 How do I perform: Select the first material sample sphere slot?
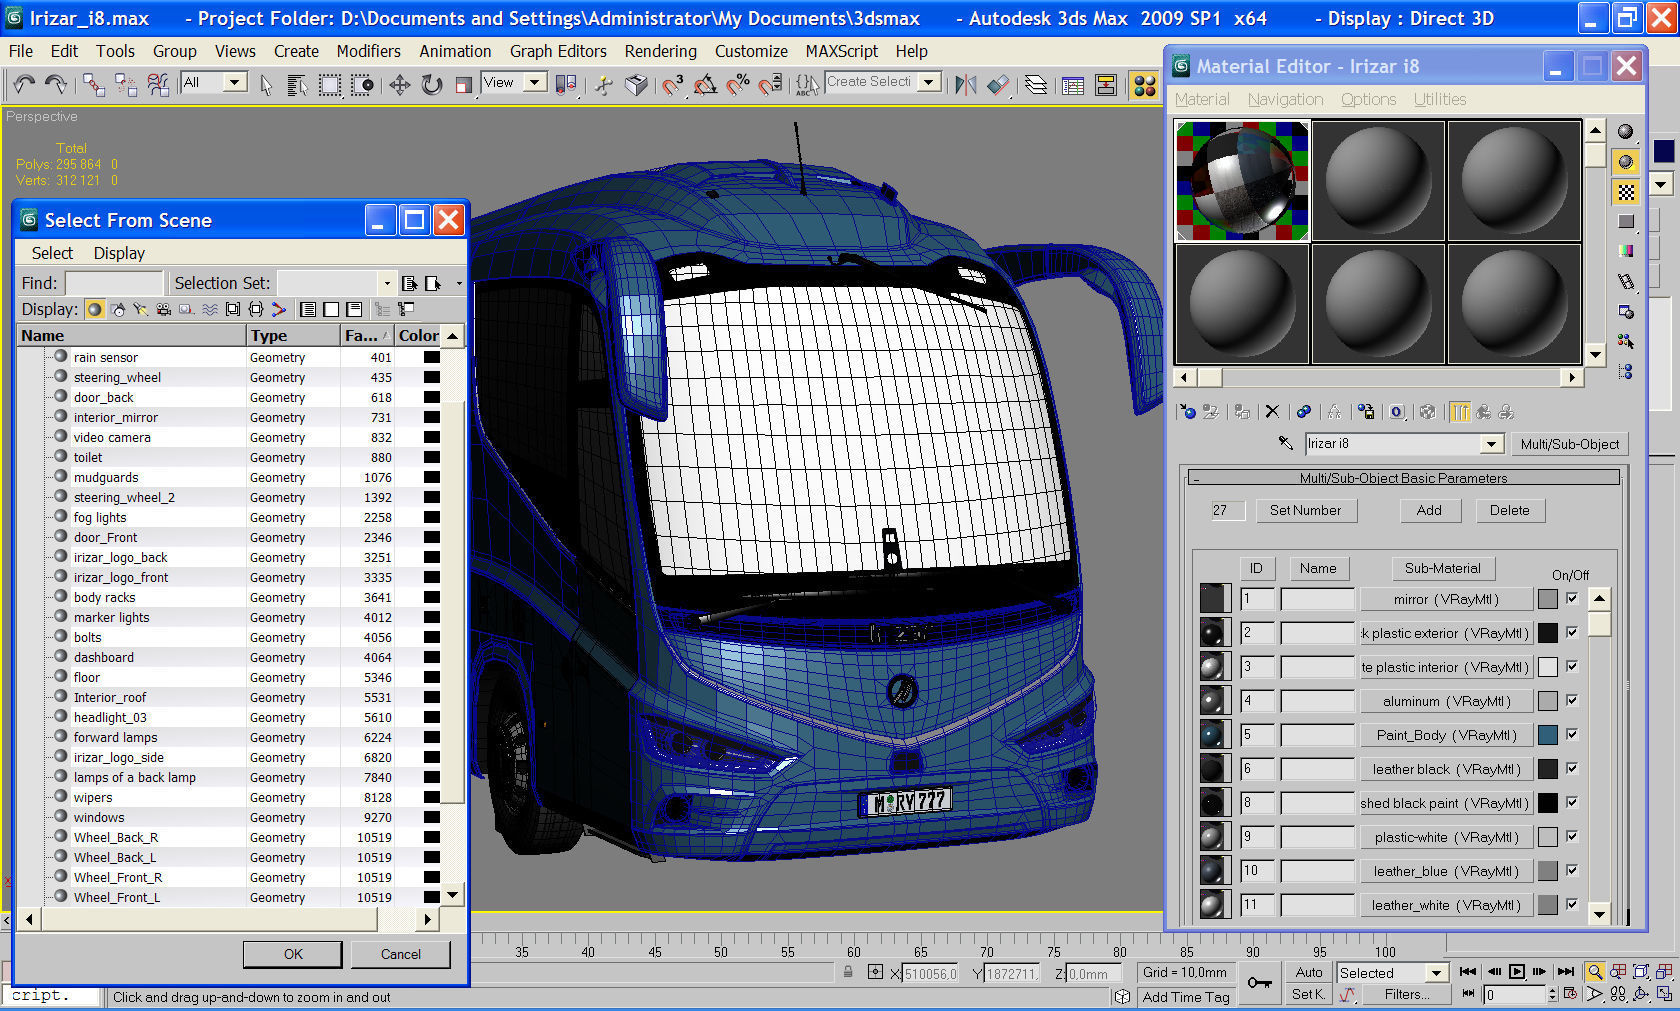[x=1242, y=181]
